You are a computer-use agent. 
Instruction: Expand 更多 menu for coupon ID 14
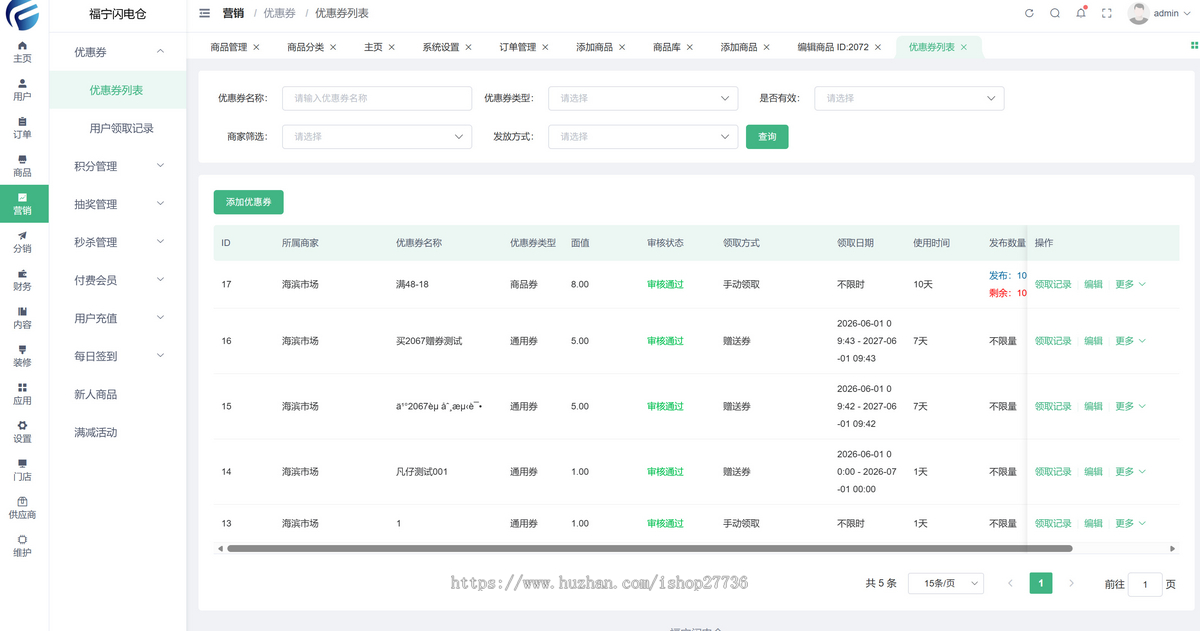tap(1130, 471)
